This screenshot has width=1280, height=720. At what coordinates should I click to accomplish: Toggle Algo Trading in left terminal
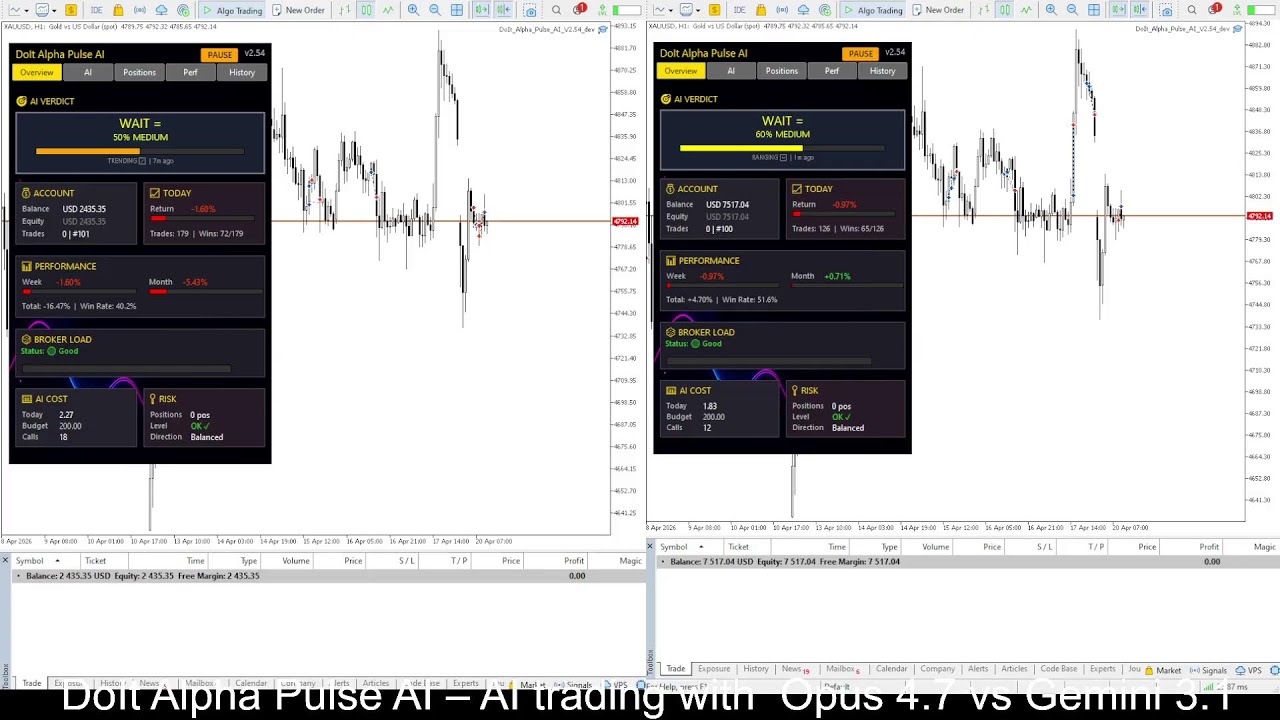(232, 10)
